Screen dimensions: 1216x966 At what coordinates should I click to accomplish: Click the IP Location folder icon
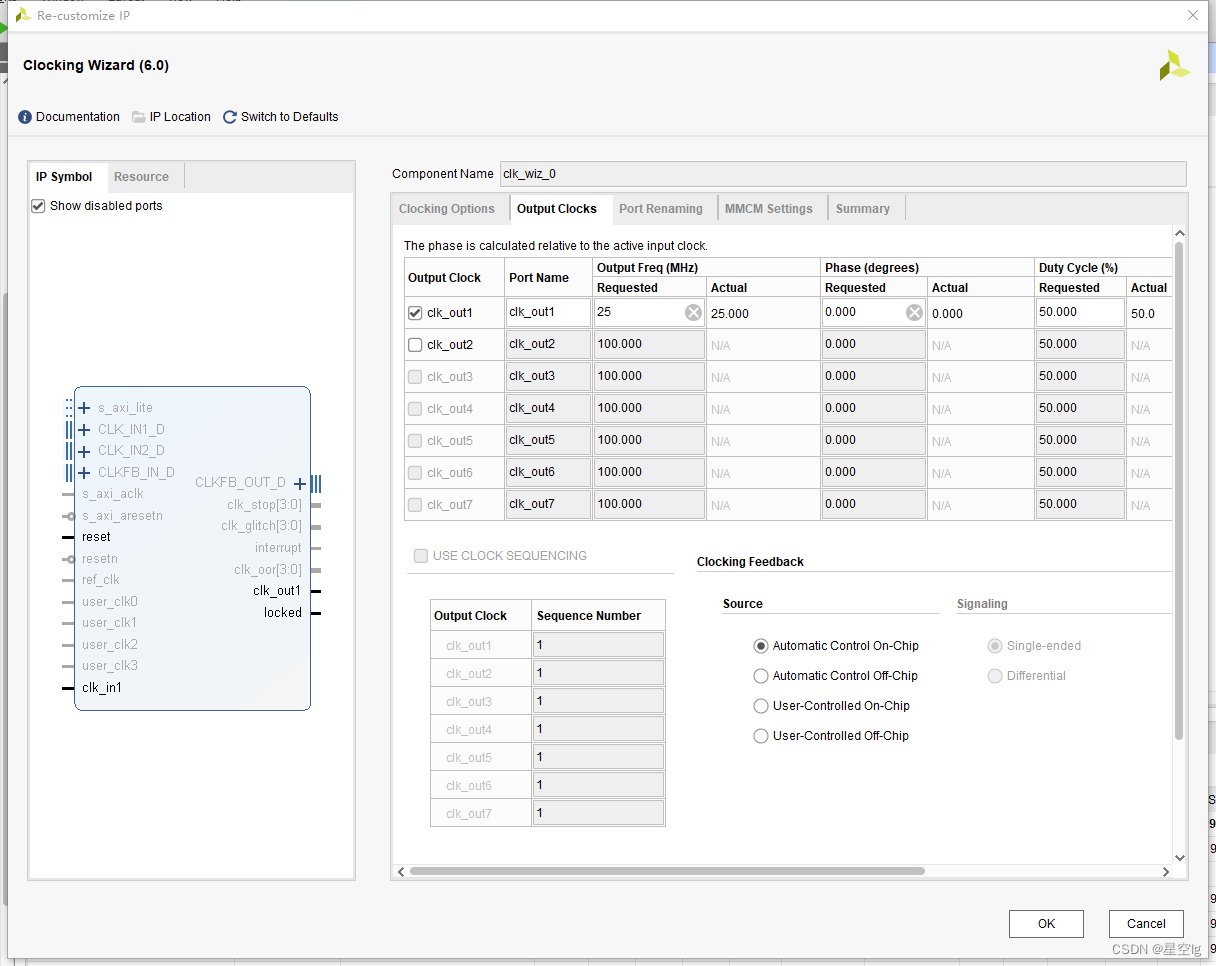[139, 117]
